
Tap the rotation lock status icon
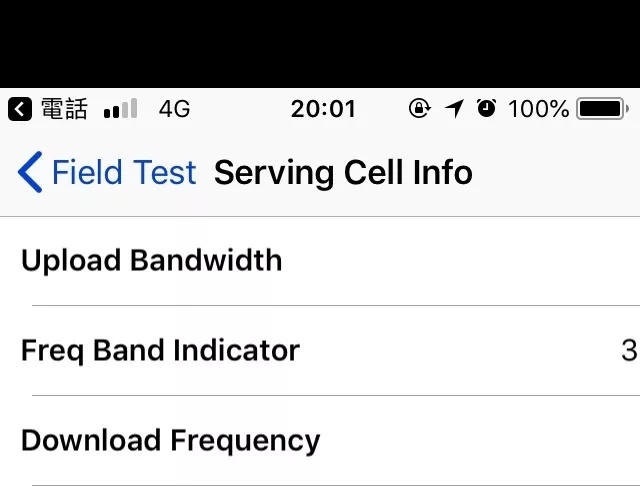tap(420, 109)
